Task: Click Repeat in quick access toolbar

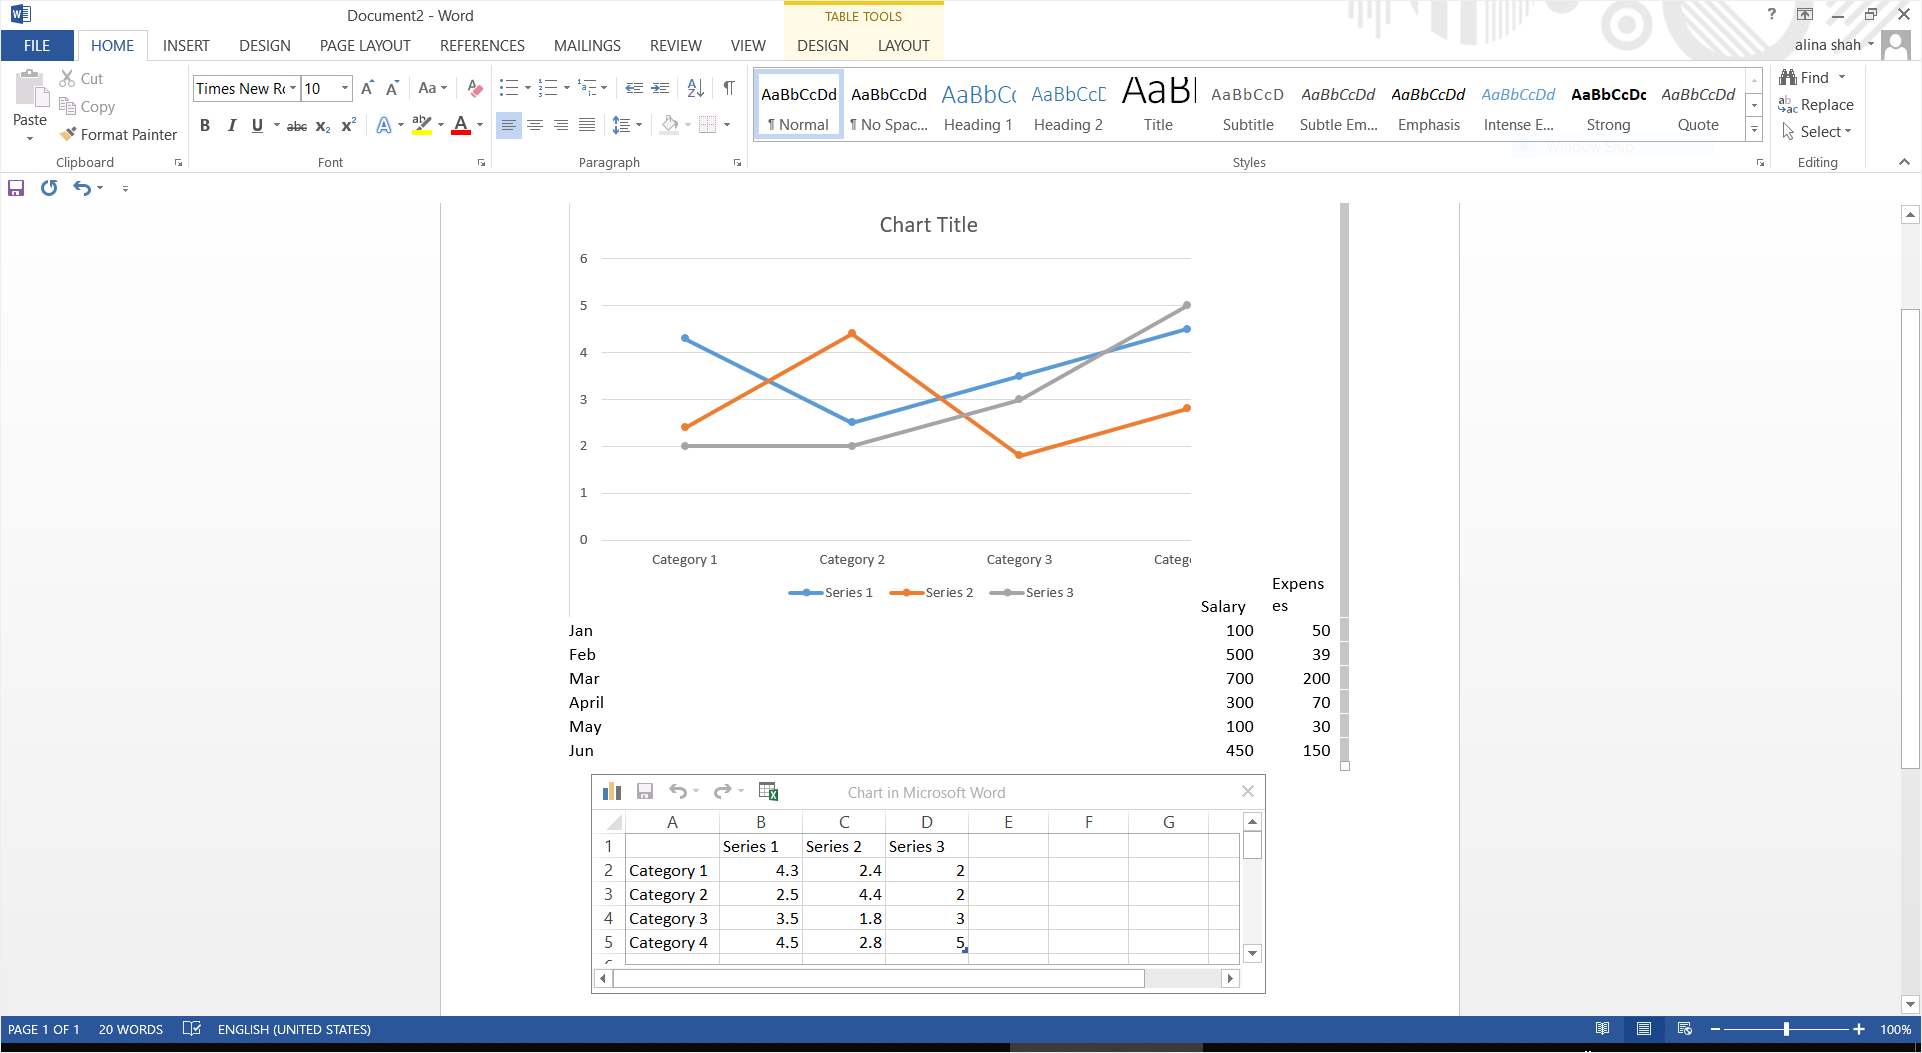Action: click(49, 188)
